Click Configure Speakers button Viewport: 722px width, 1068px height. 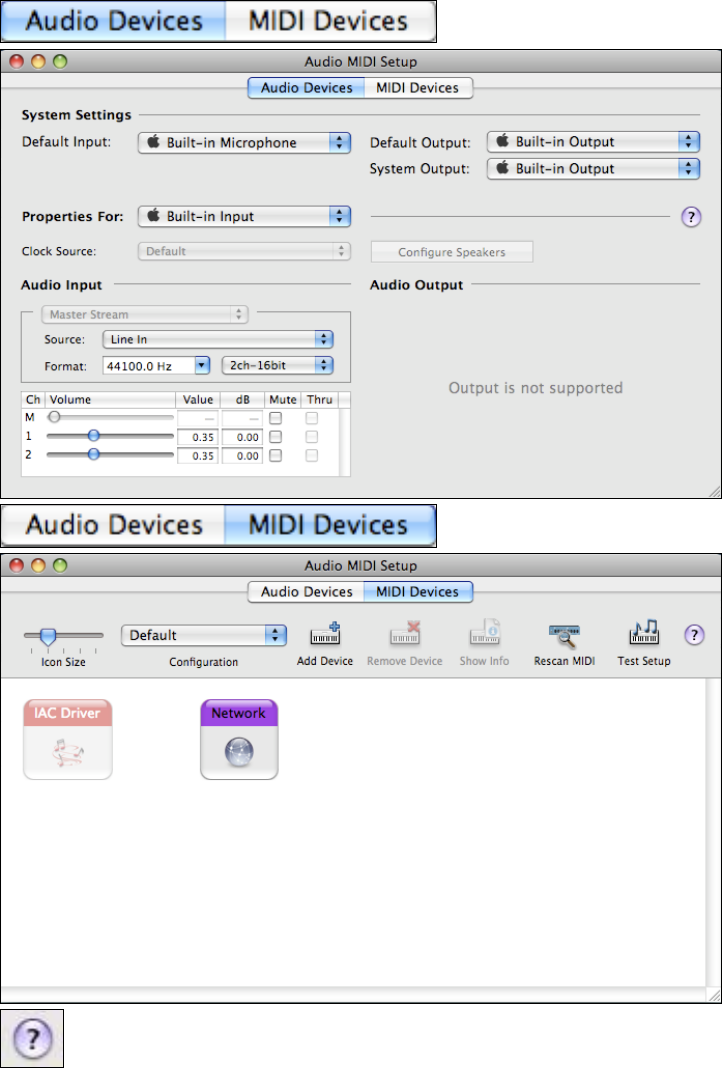[452, 252]
